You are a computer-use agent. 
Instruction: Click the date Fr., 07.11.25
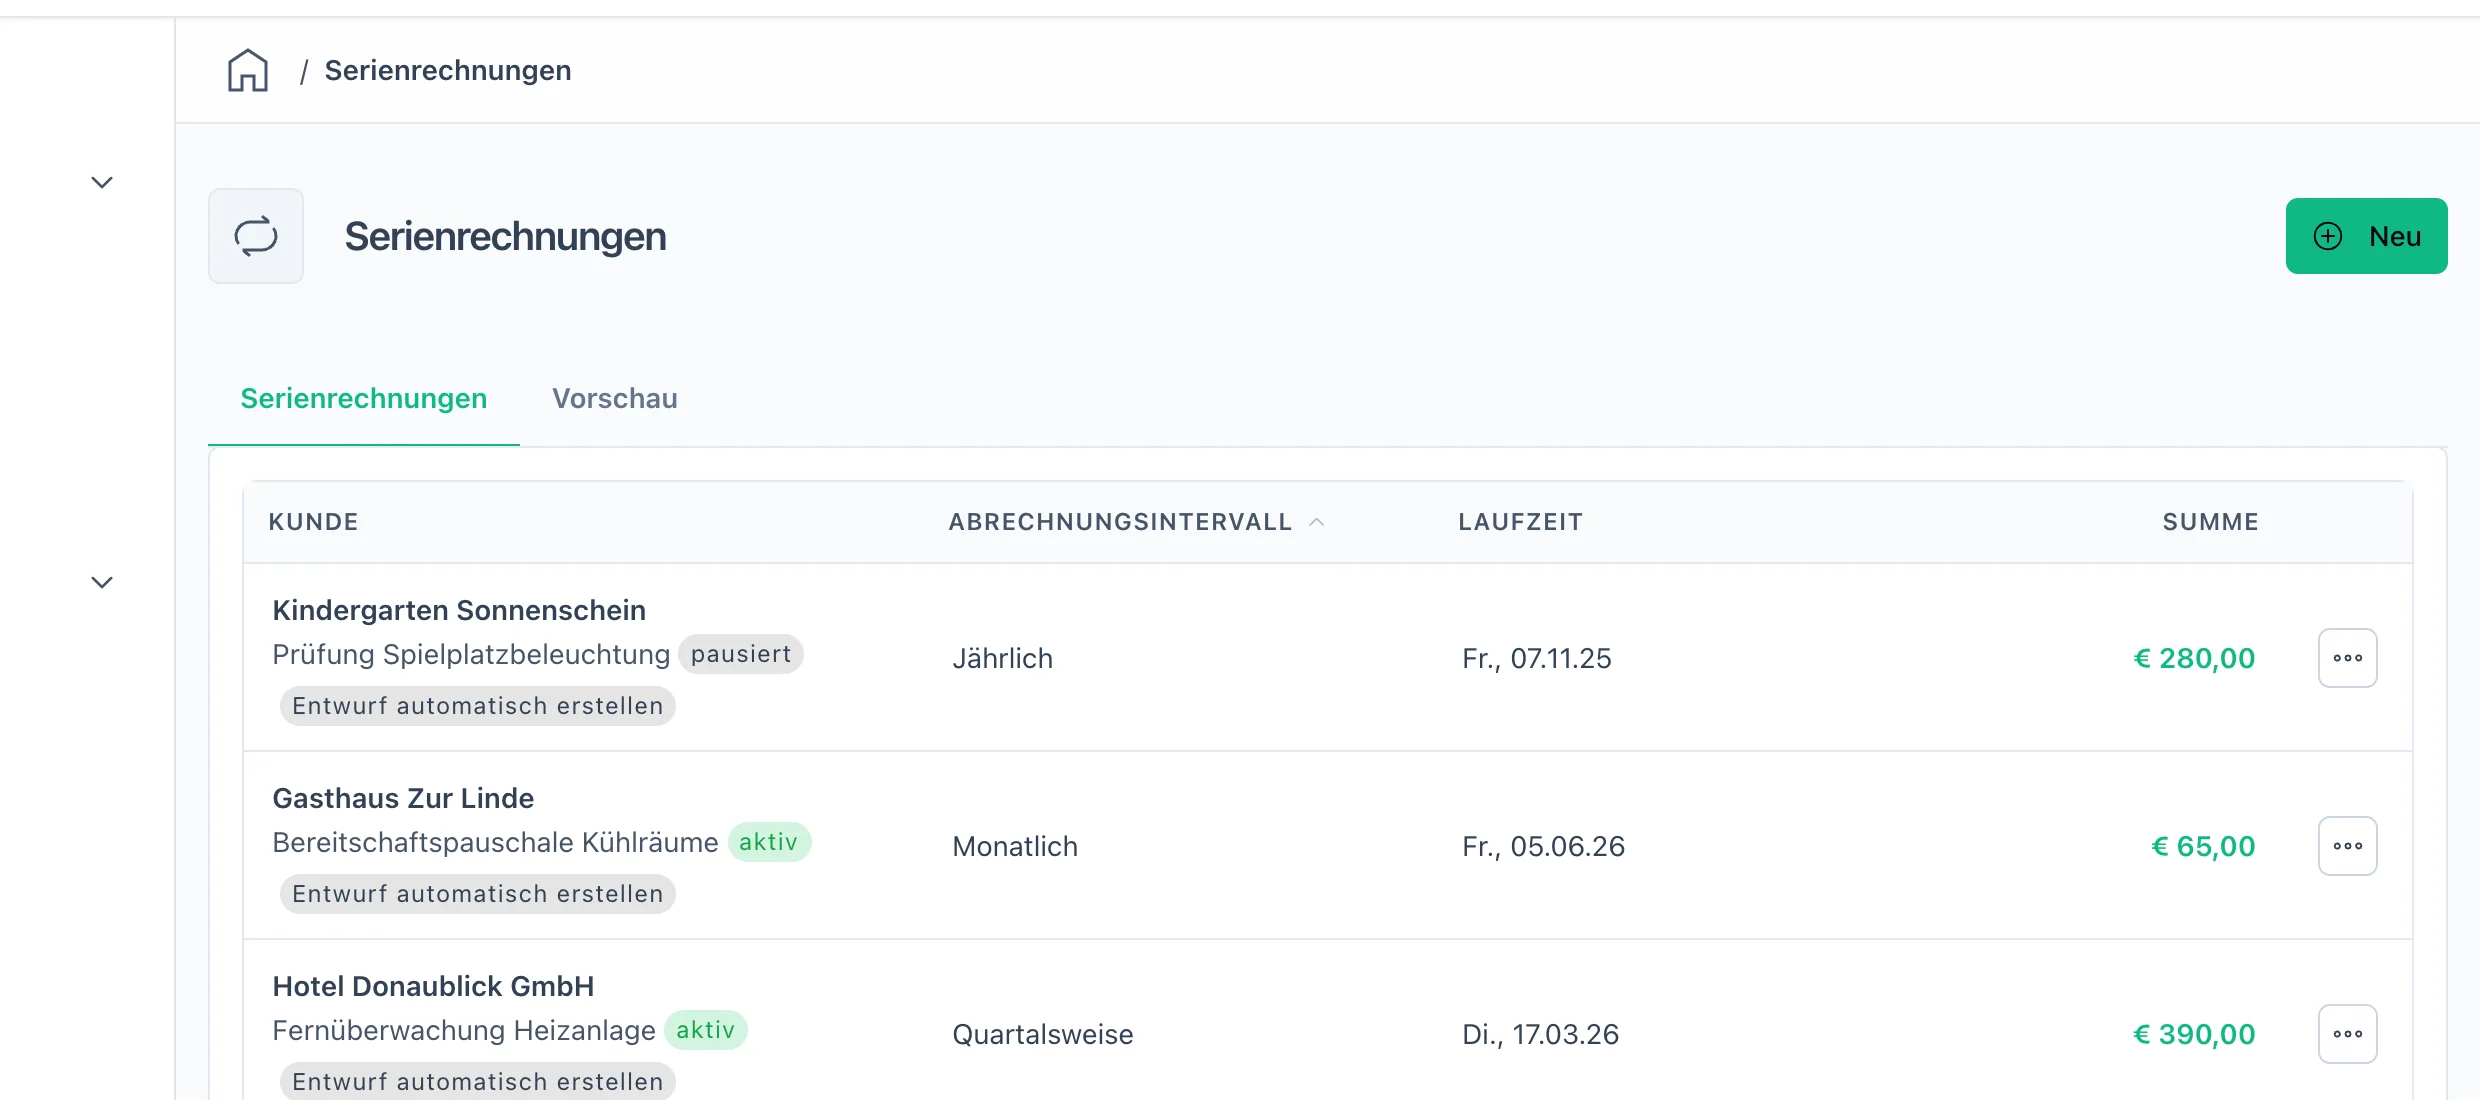(1537, 658)
